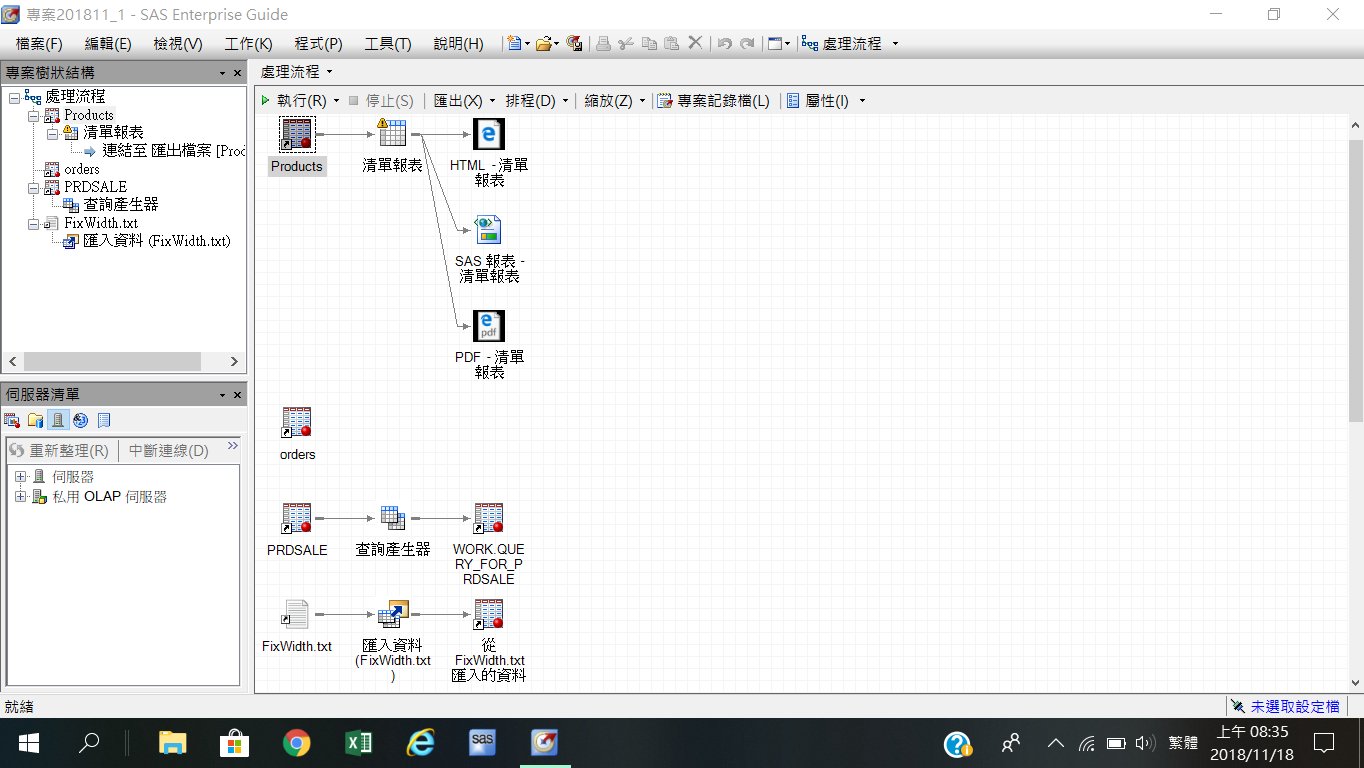Collapse the FixWidth.txt tree node
The image size is (1364, 768).
tap(33, 223)
